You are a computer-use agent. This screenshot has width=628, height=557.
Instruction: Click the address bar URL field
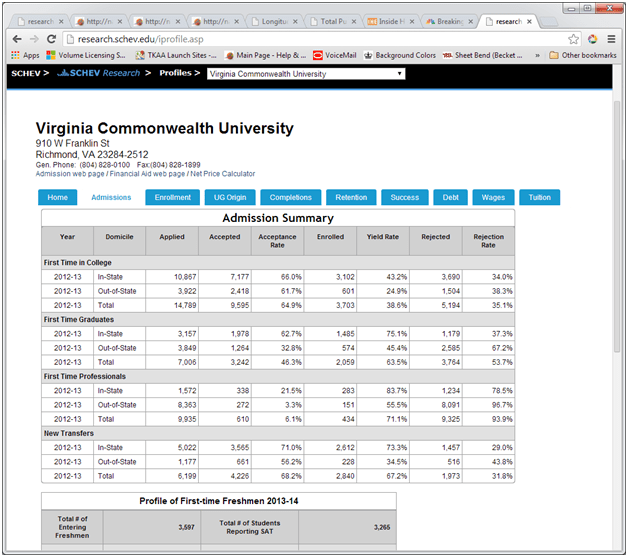[300, 39]
